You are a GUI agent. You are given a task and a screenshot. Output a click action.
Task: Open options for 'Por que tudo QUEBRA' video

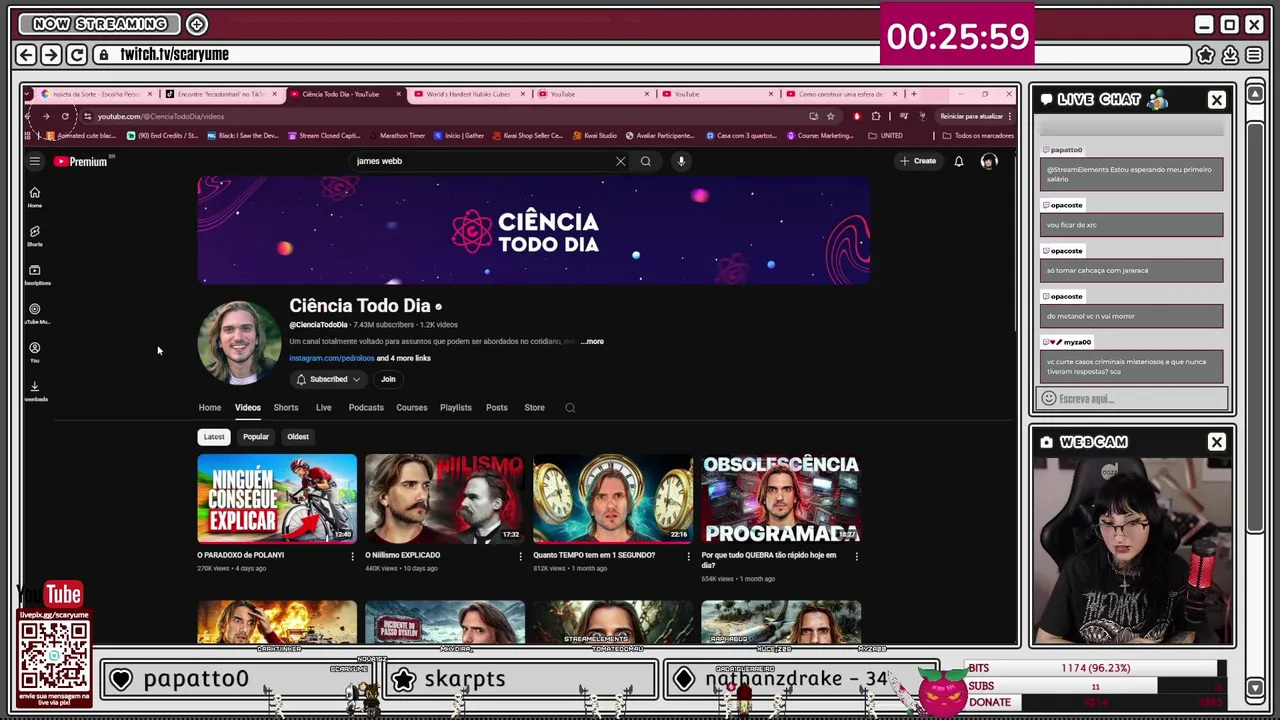click(856, 556)
